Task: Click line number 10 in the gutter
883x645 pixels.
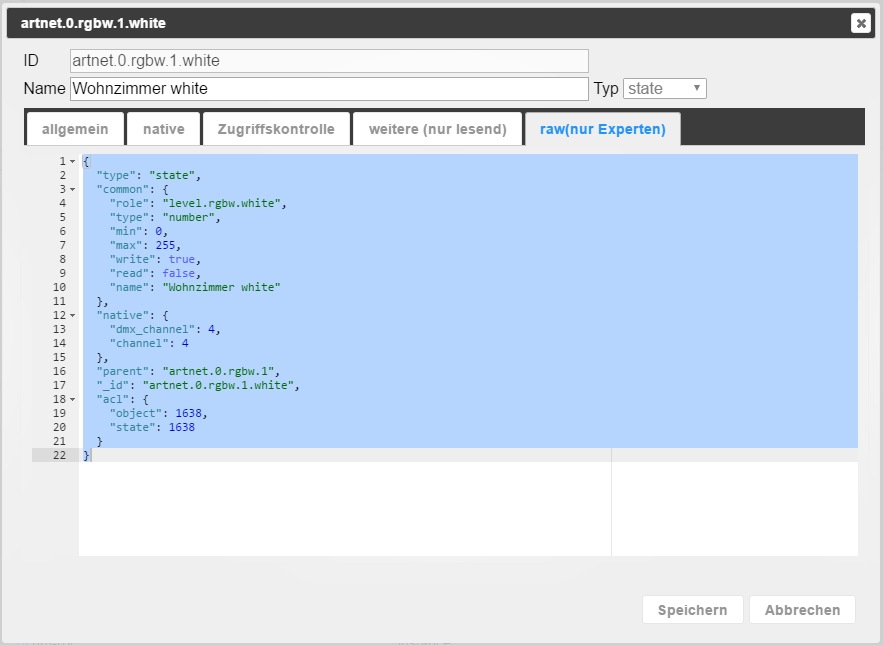Action: point(59,287)
